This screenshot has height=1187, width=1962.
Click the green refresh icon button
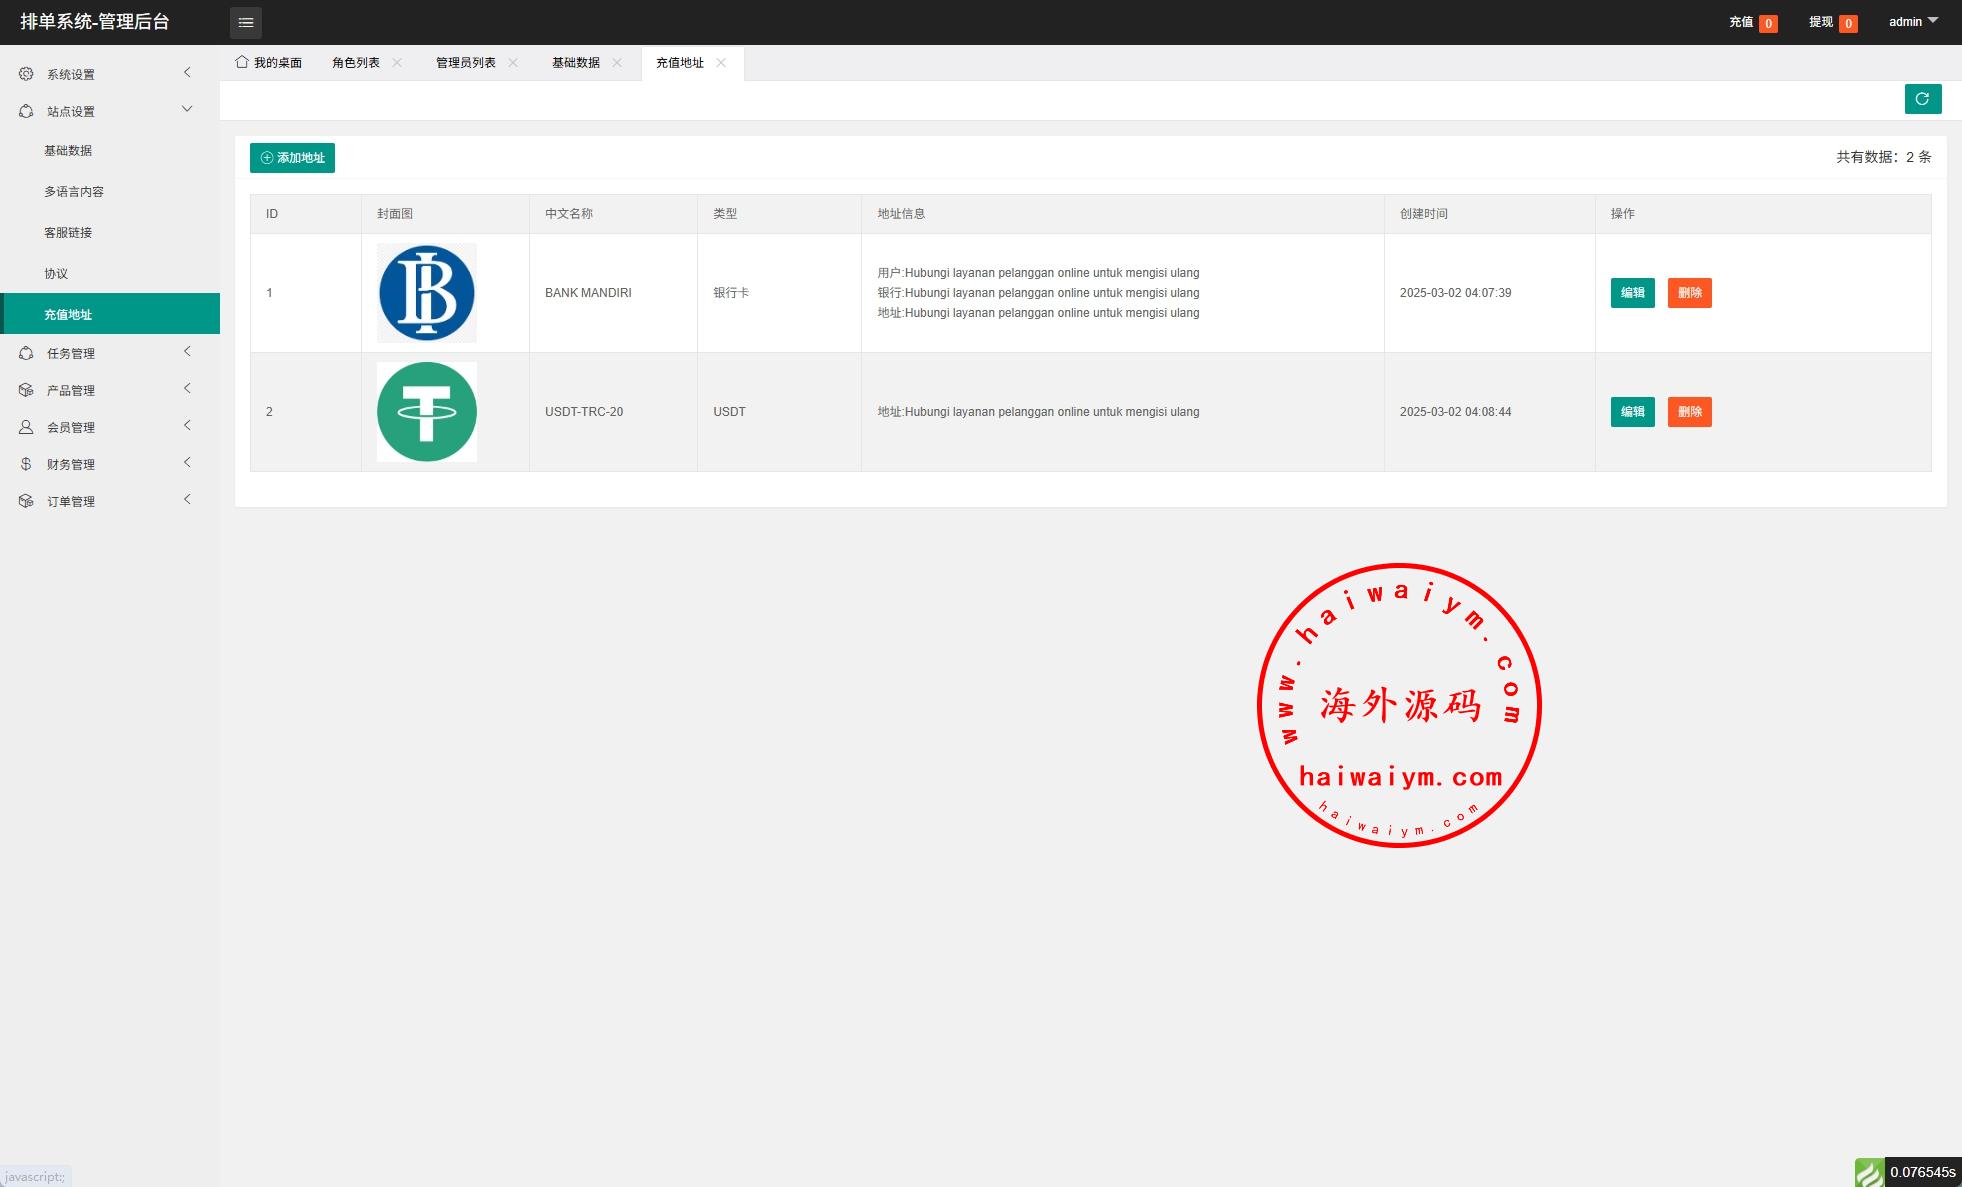point(1922,99)
